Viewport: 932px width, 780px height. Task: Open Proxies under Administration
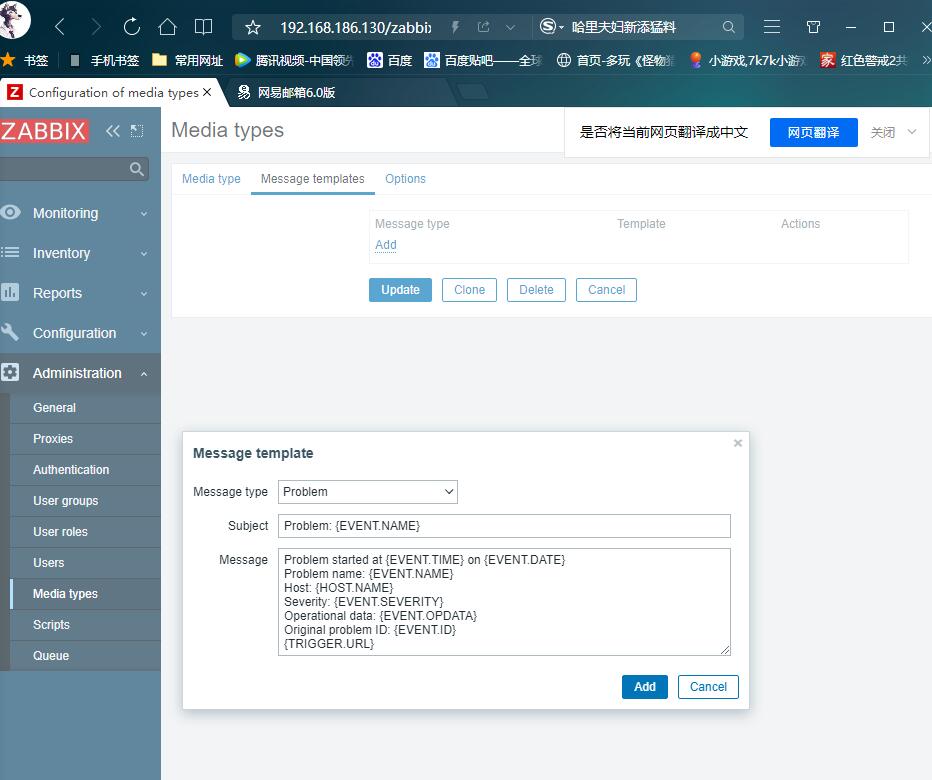coord(85,439)
